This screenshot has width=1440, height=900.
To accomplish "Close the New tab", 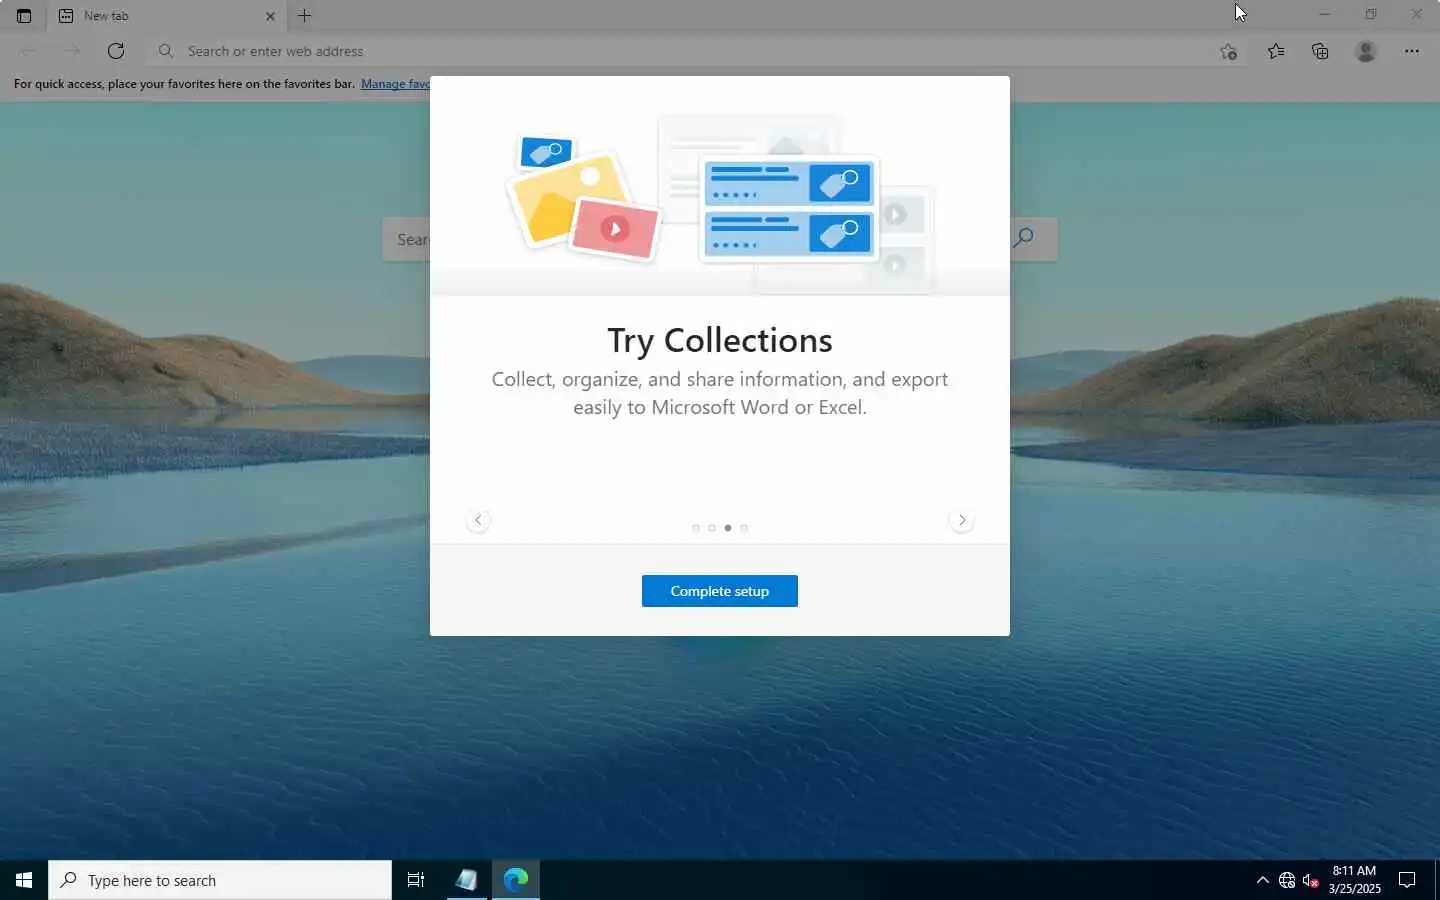I will pyautogui.click(x=270, y=16).
